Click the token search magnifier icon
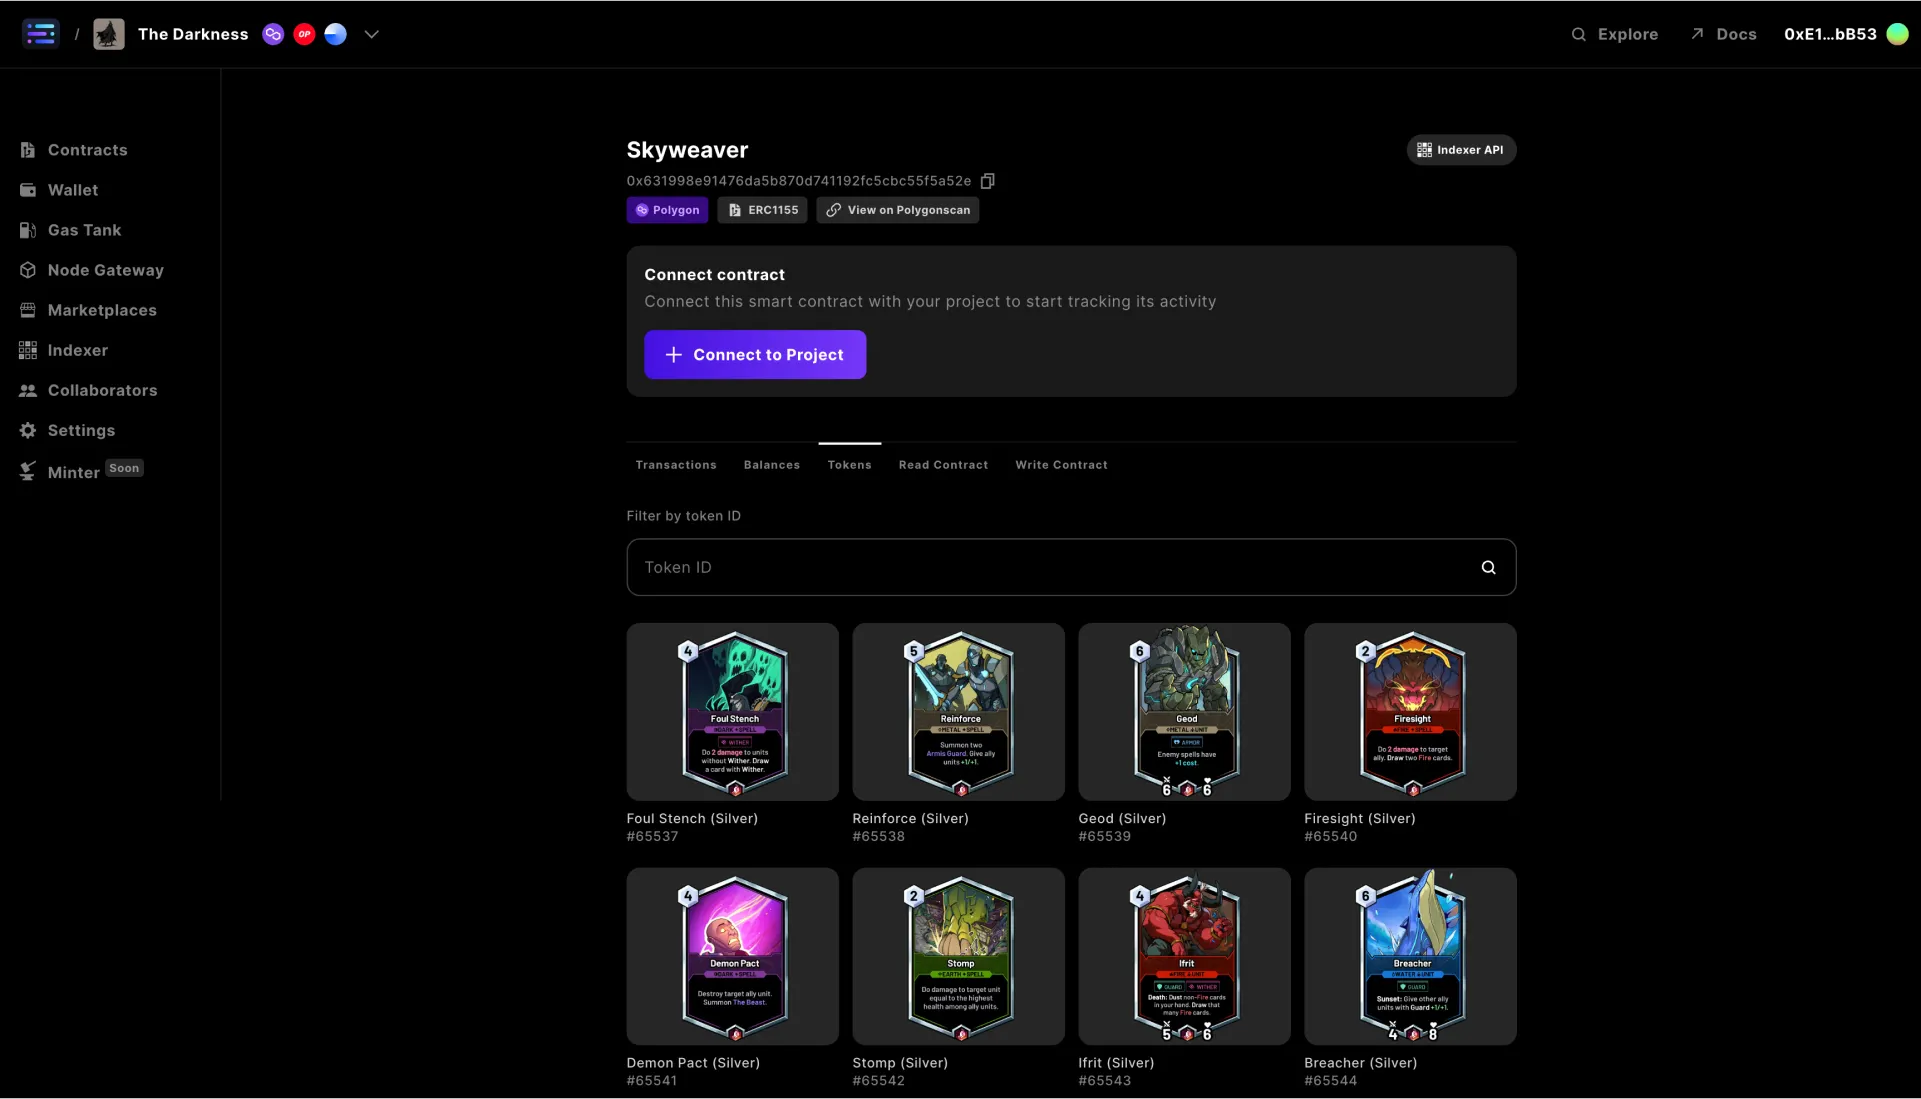1921x1099 pixels. pyautogui.click(x=1490, y=567)
